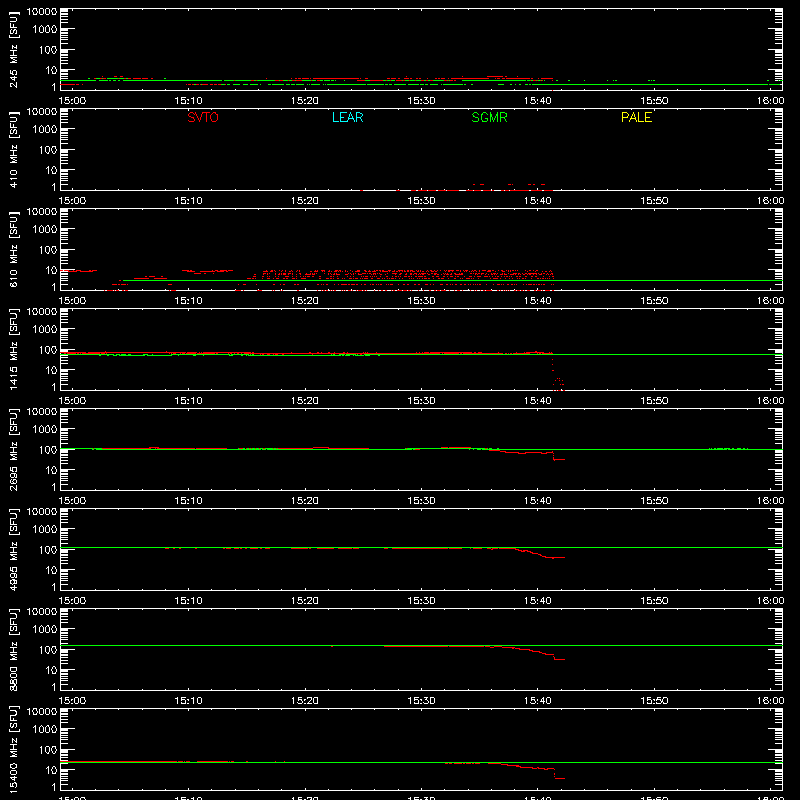Click the 16:00 label under the 4995 MHz plot
800x800 pixels.
coord(770,601)
